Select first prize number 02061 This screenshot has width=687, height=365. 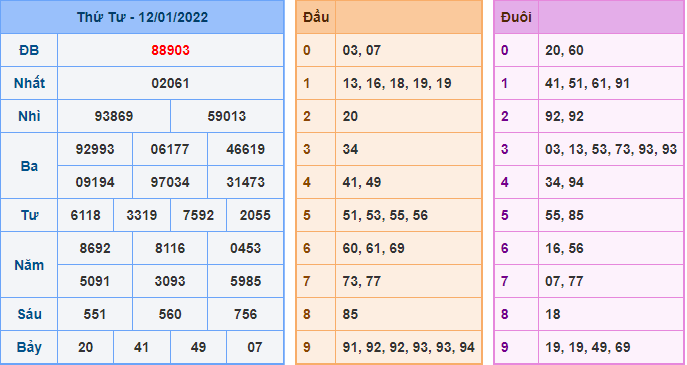(170, 83)
